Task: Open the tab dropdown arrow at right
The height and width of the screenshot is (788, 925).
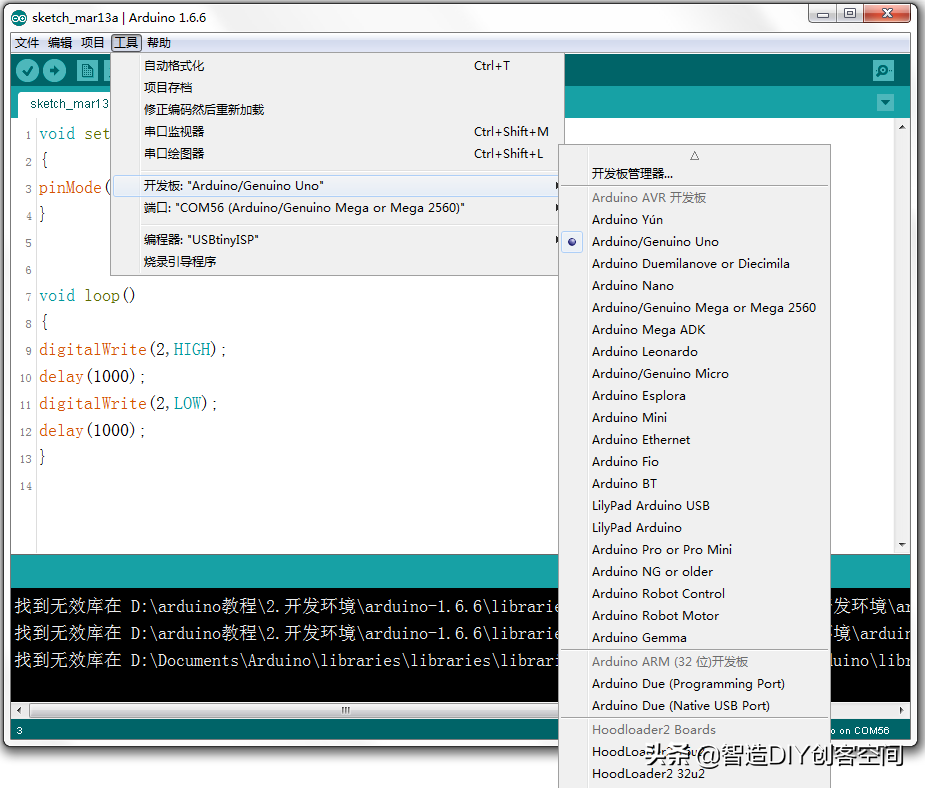Action: pyautogui.click(x=884, y=103)
